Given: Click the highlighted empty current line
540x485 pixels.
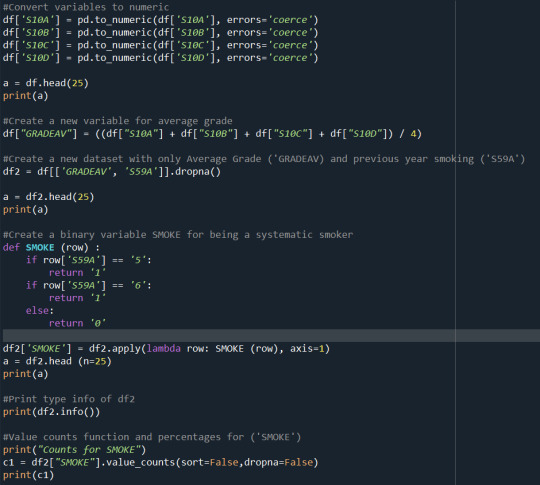Looking at the screenshot, I should click(271, 336).
